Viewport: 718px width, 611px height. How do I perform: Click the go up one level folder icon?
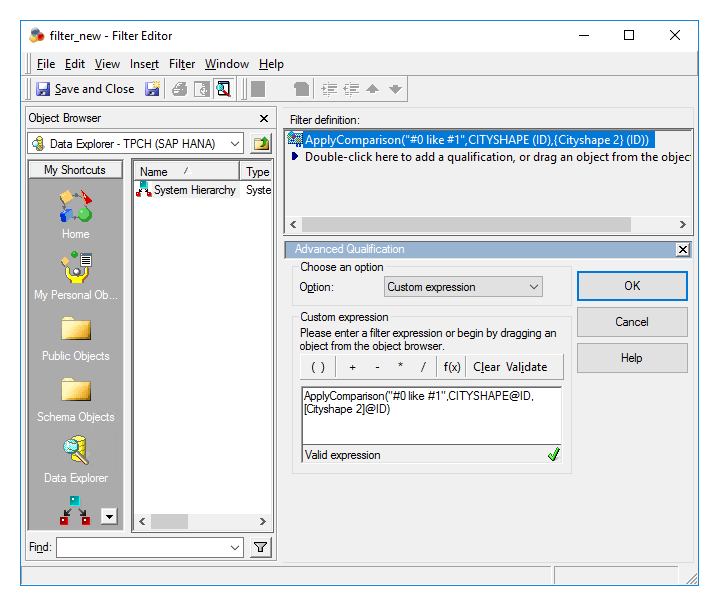pyautogui.click(x=261, y=144)
